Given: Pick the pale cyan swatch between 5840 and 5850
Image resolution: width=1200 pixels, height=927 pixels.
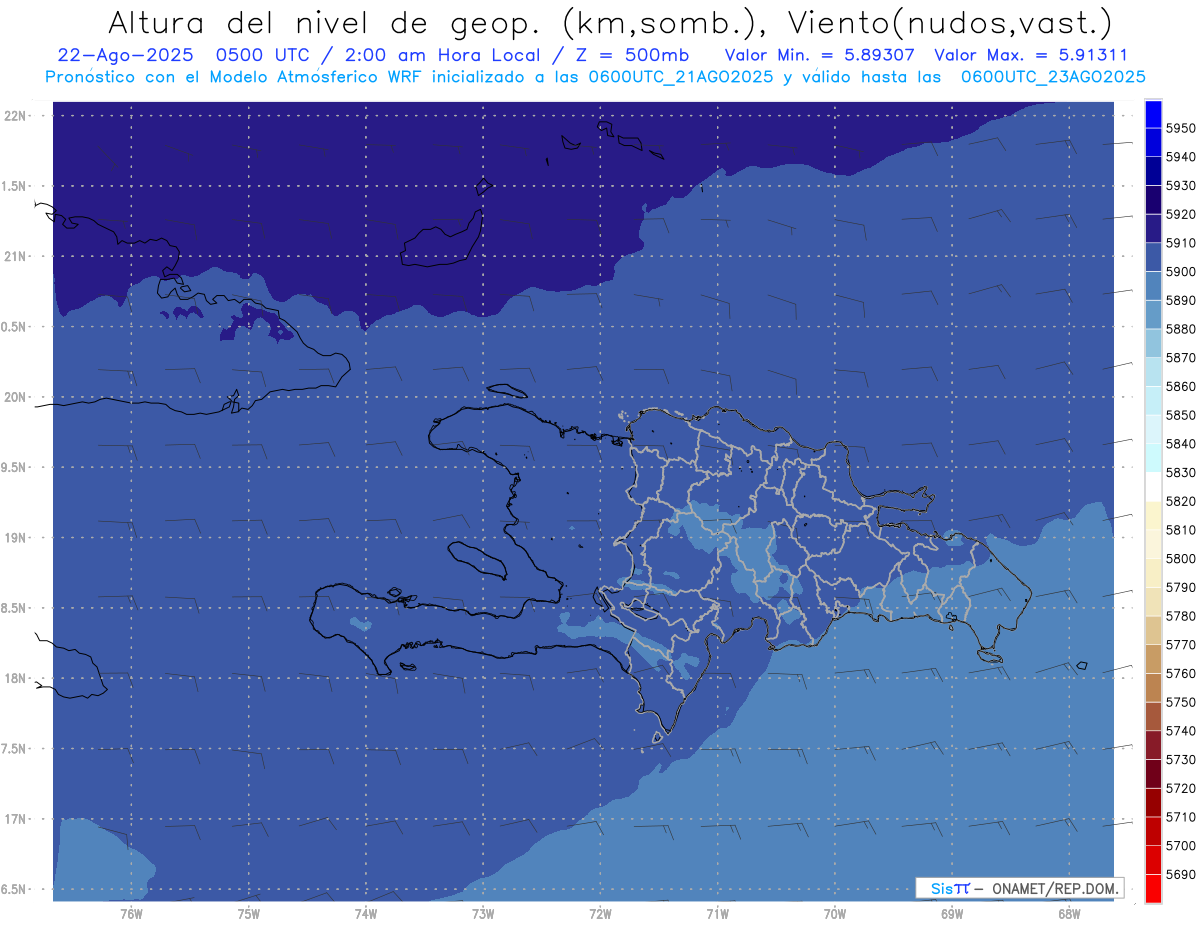Looking at the screenshot, I should point(1153,430).
